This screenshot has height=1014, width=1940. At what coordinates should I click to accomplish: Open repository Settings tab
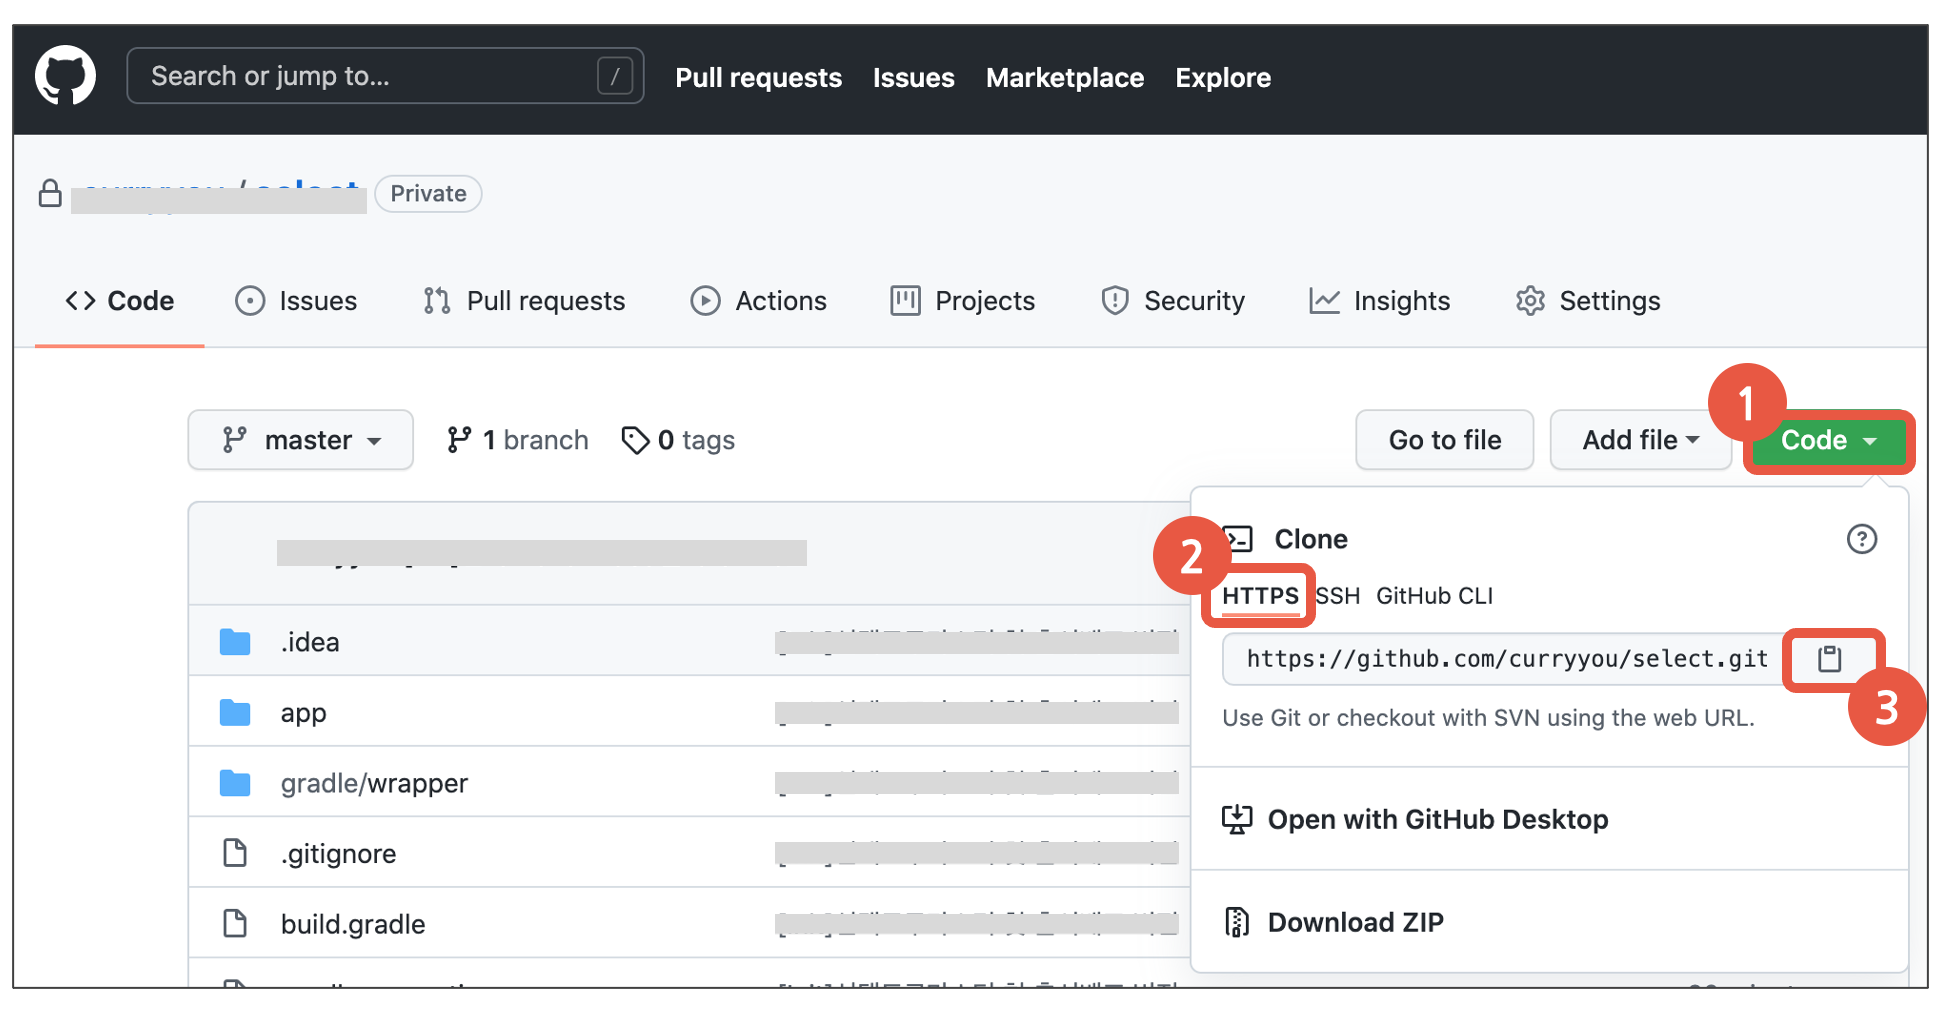tap(1588, 301)
